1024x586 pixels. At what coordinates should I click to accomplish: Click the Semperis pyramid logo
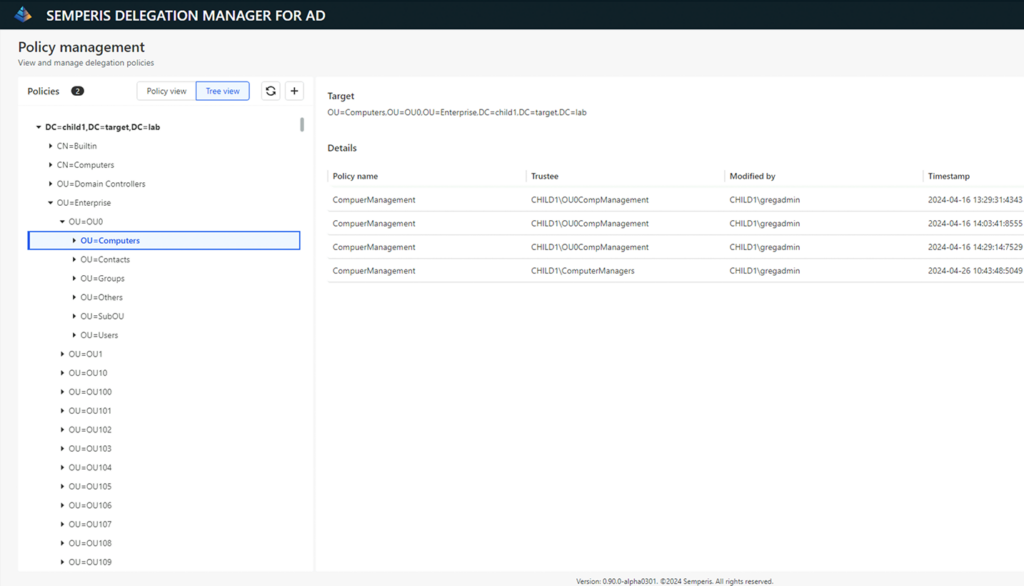[x=23, y=14]
